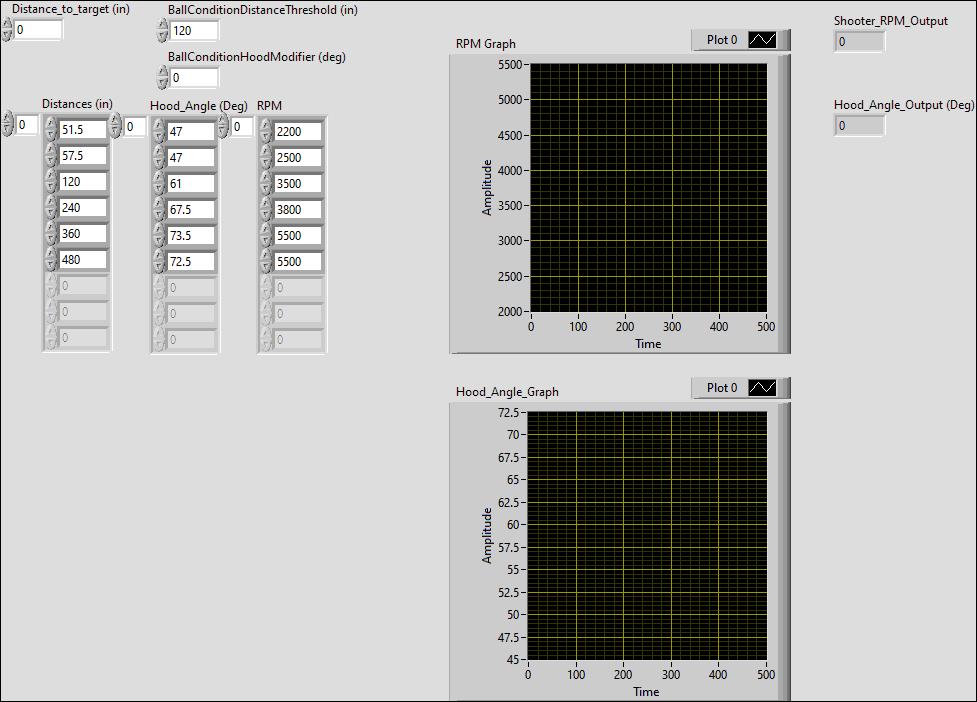Click the Shooter_RPM_Output indicator
977x702 pixels.
859,41
